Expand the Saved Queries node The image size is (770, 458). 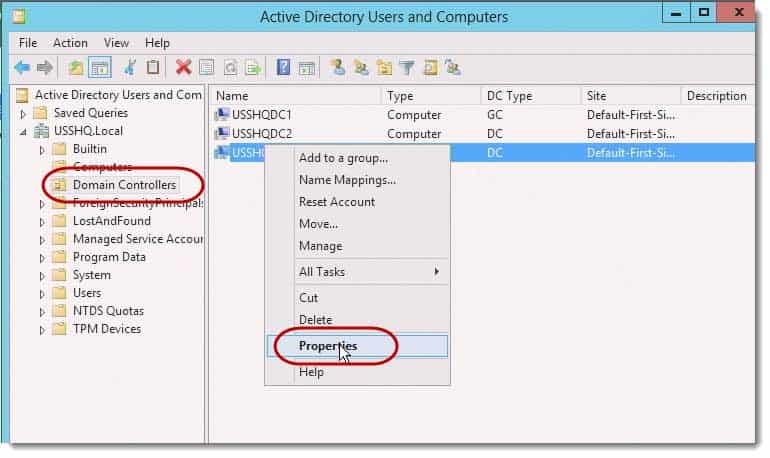(23, 114)
